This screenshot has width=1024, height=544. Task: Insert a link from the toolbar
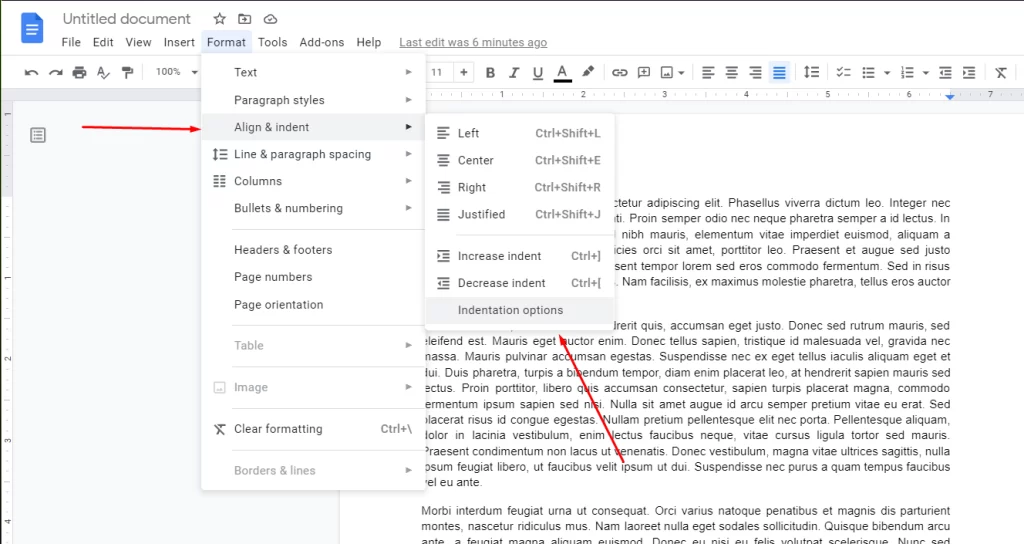[619, 72]
